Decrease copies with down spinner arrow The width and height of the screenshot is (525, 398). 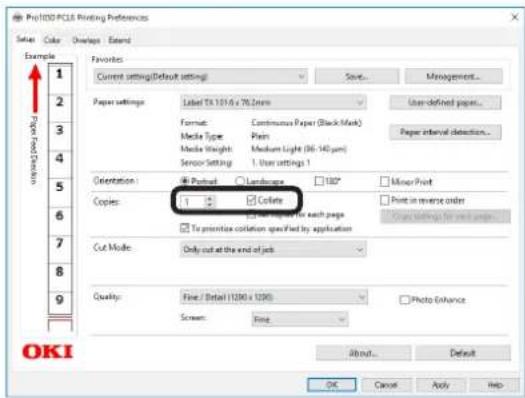[x=210, y=205]
